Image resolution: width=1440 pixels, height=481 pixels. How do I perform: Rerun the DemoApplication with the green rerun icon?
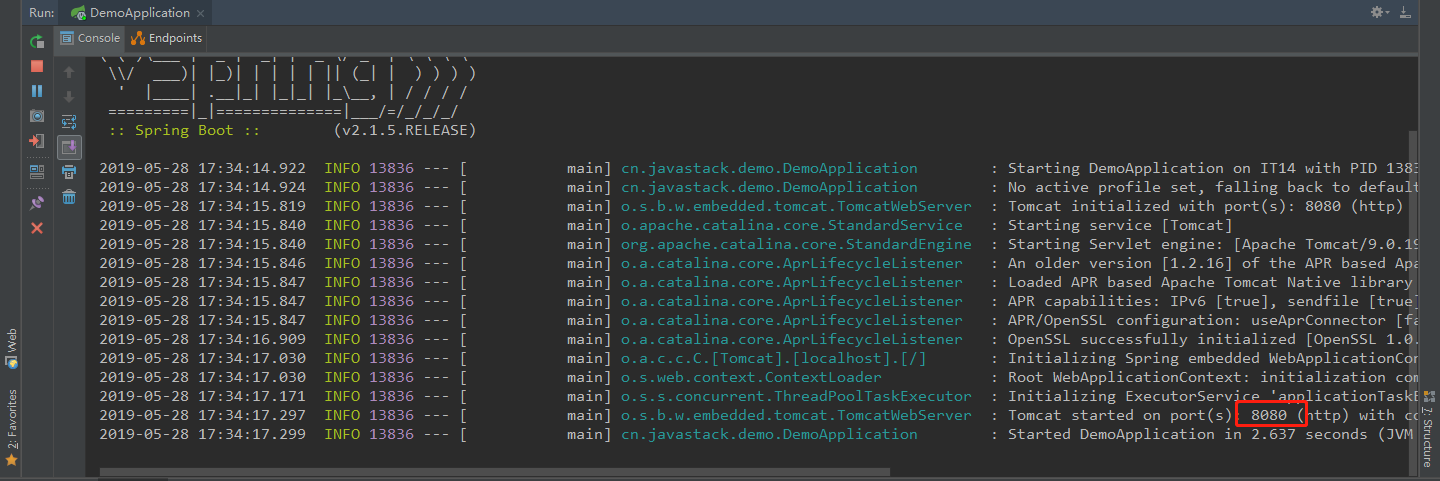pyautogui.click(x=37, y=41)
